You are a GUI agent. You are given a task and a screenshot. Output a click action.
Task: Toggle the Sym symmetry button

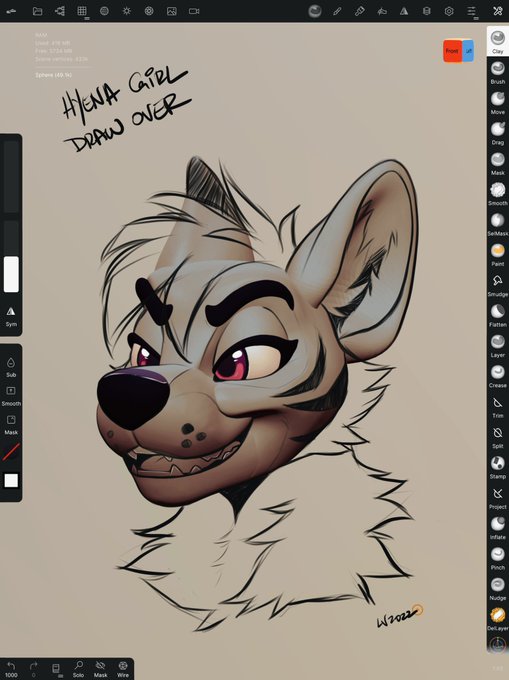11,316
